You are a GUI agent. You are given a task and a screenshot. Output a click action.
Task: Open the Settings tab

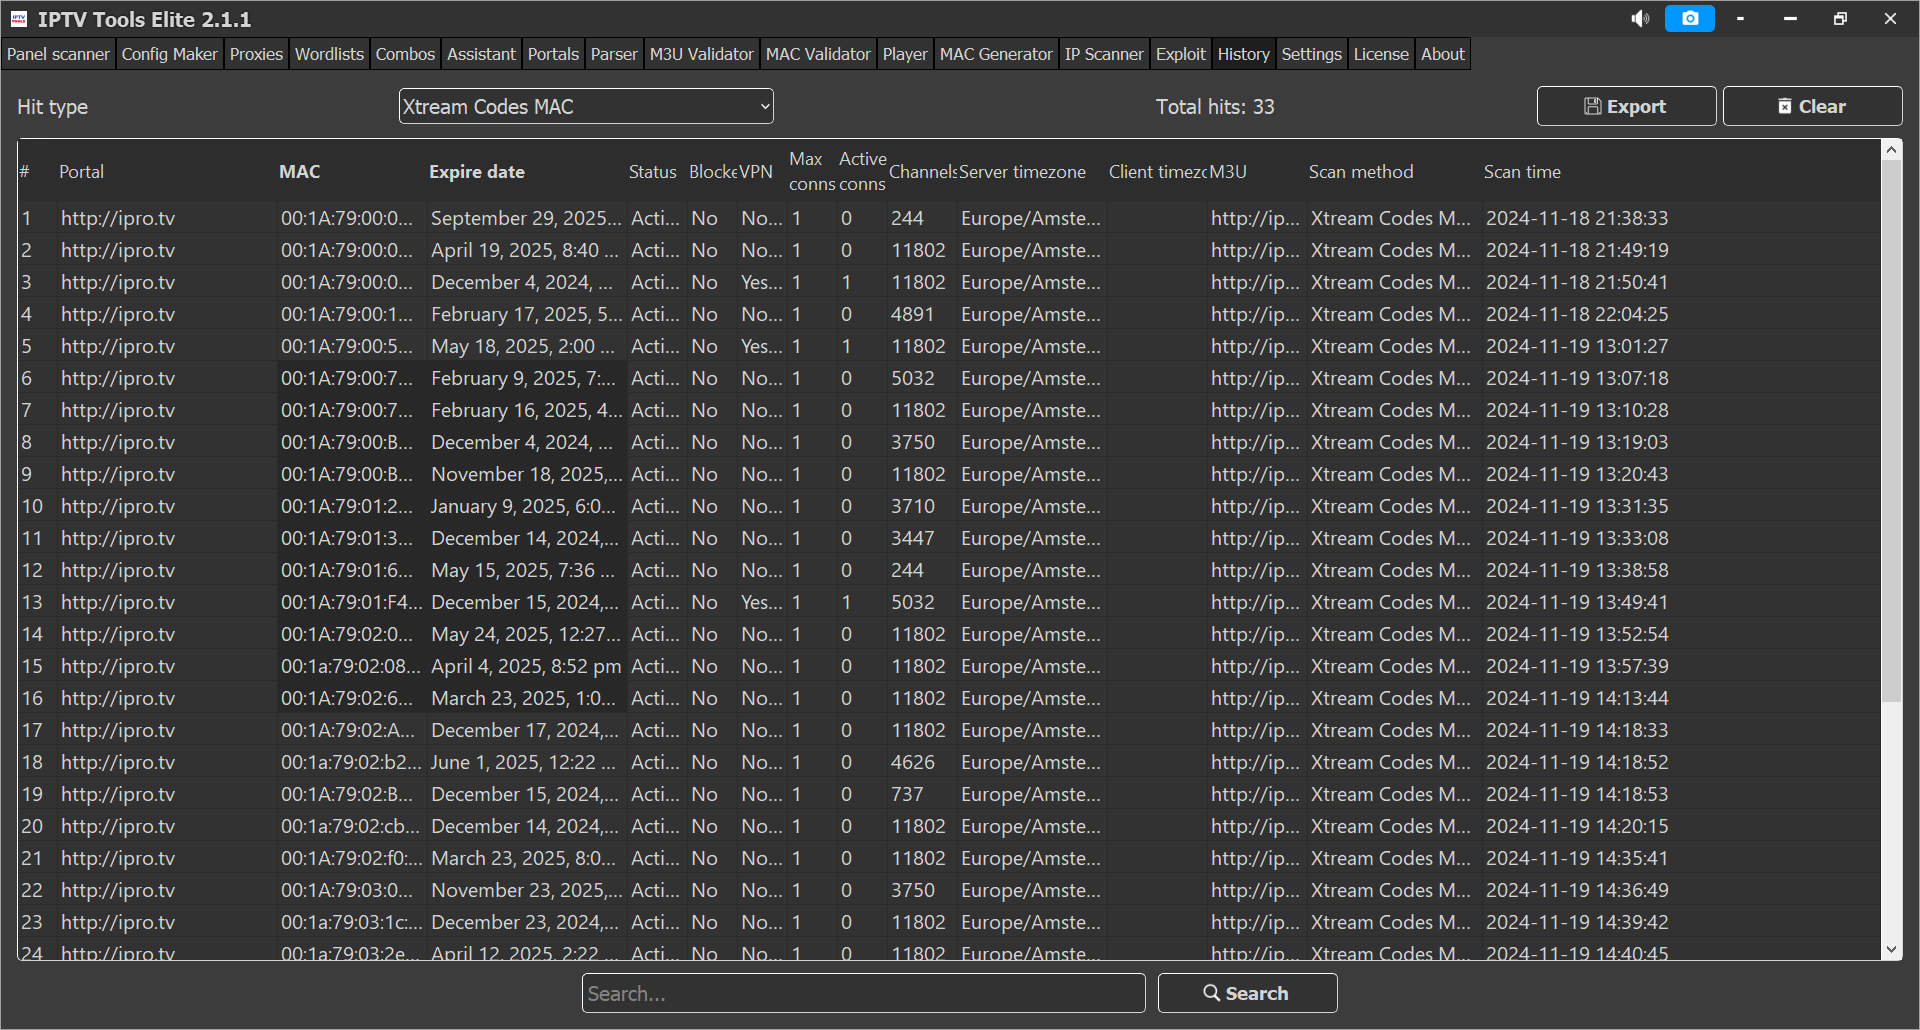coord(1311,54)
